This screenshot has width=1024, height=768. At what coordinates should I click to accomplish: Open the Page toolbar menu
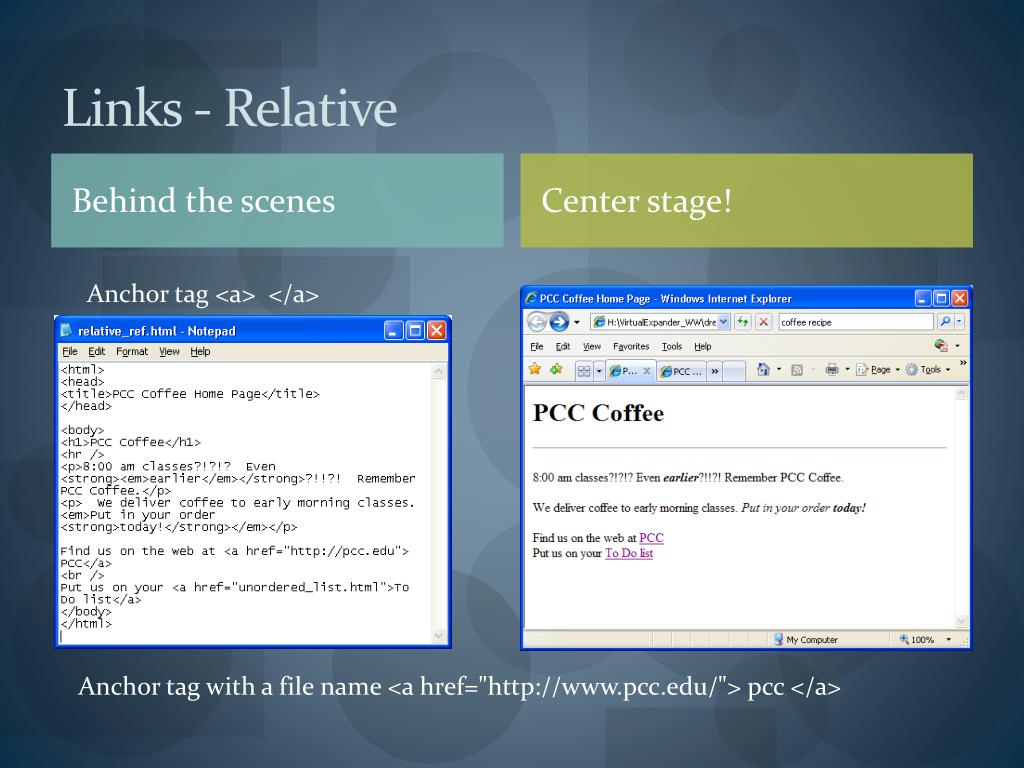pos(878,370)
